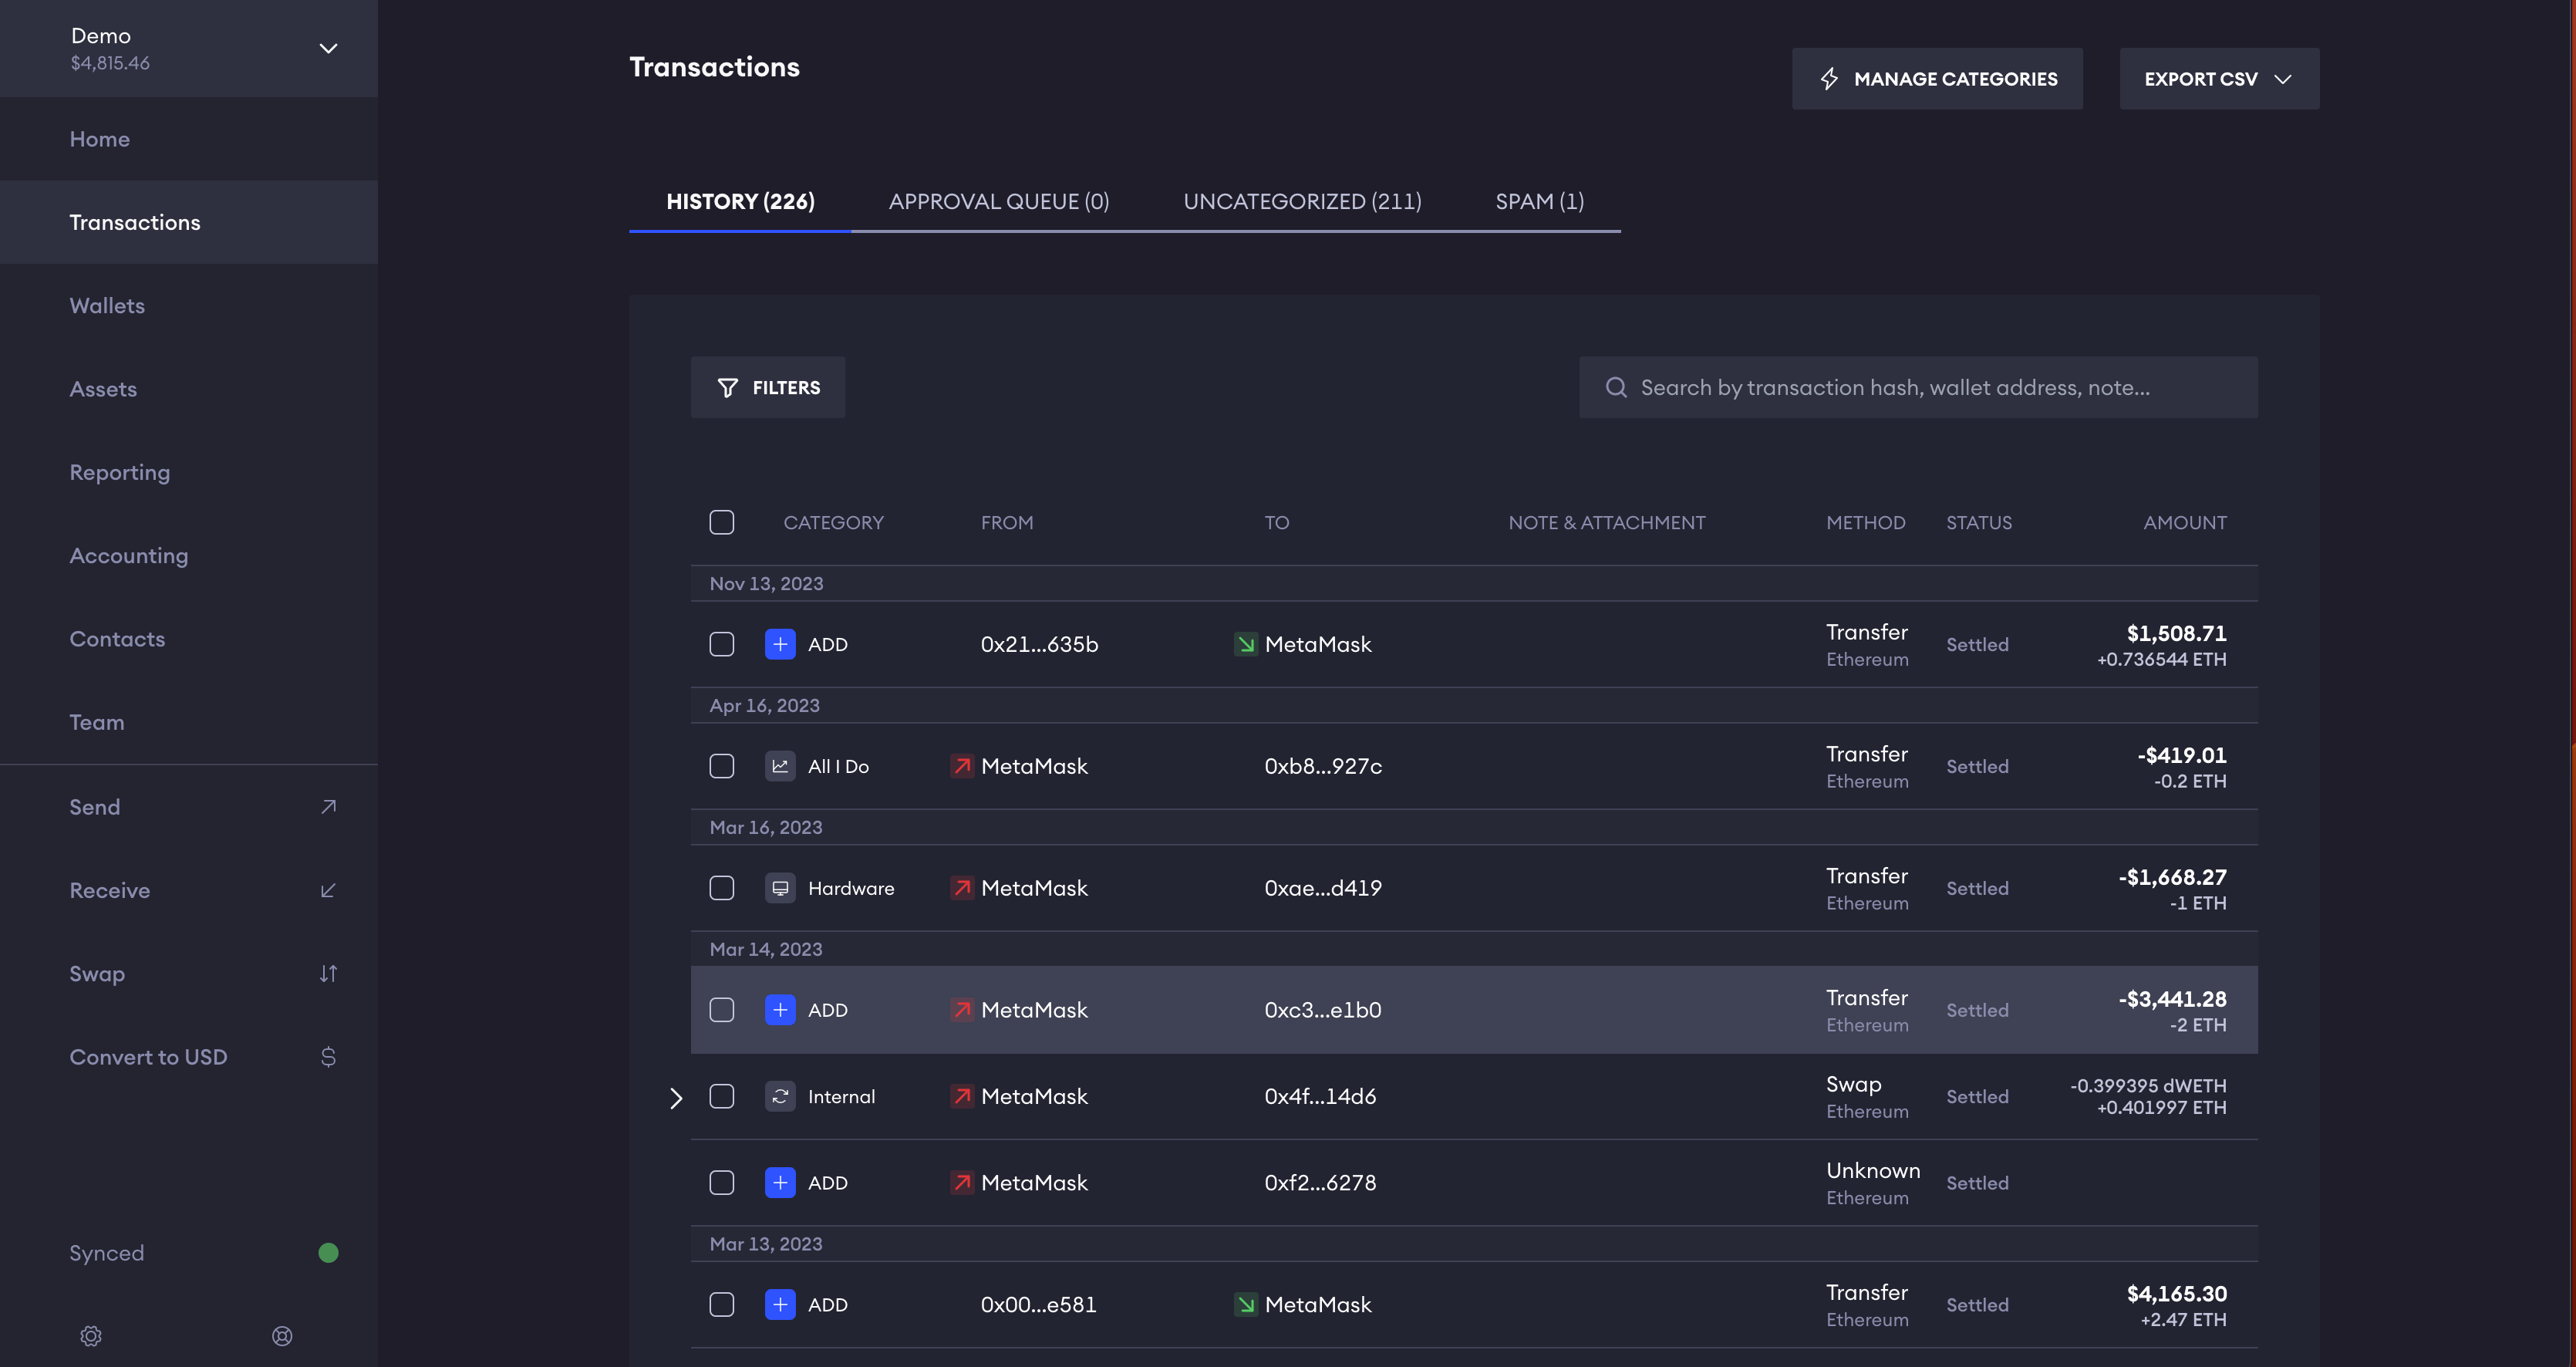2576x1367 pixels.
Task: Click blue plus ADD icon for 0x21...635b
Action: tap(780, 644)
